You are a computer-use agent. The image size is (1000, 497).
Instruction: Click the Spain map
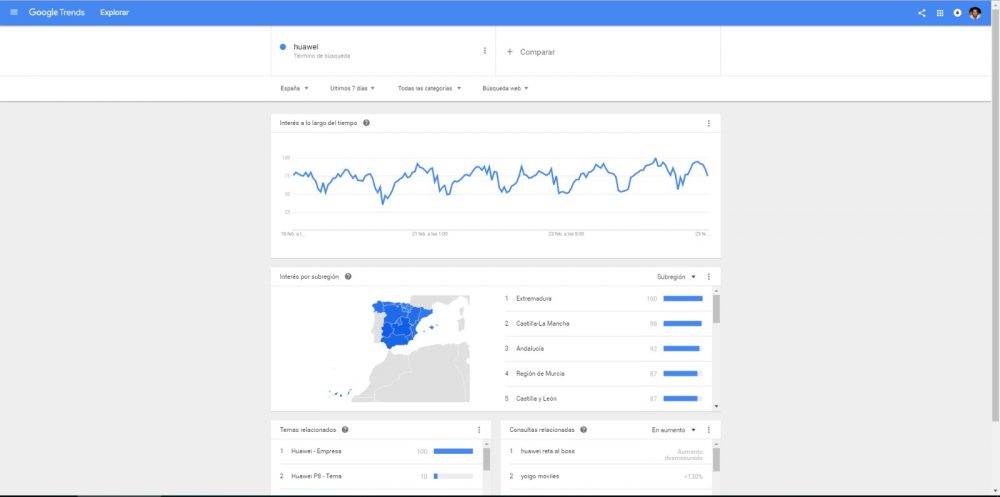coord(398,348)
